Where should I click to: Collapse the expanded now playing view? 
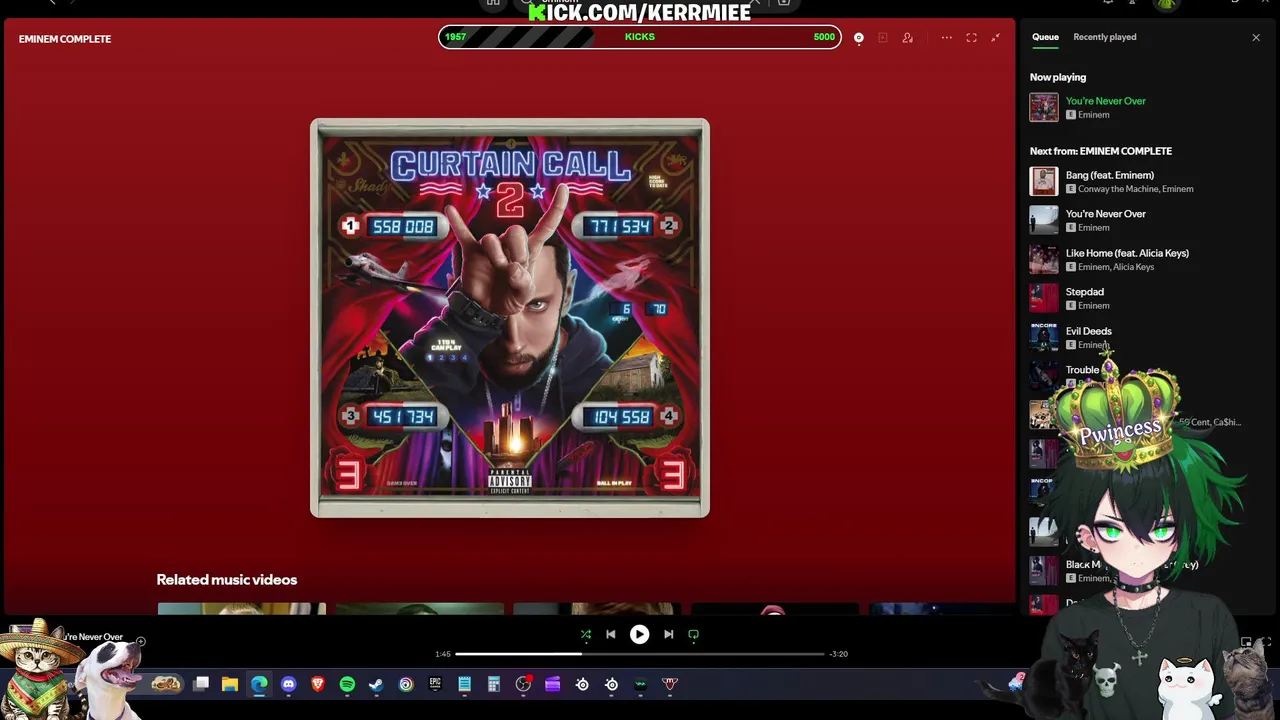[995, 38]
